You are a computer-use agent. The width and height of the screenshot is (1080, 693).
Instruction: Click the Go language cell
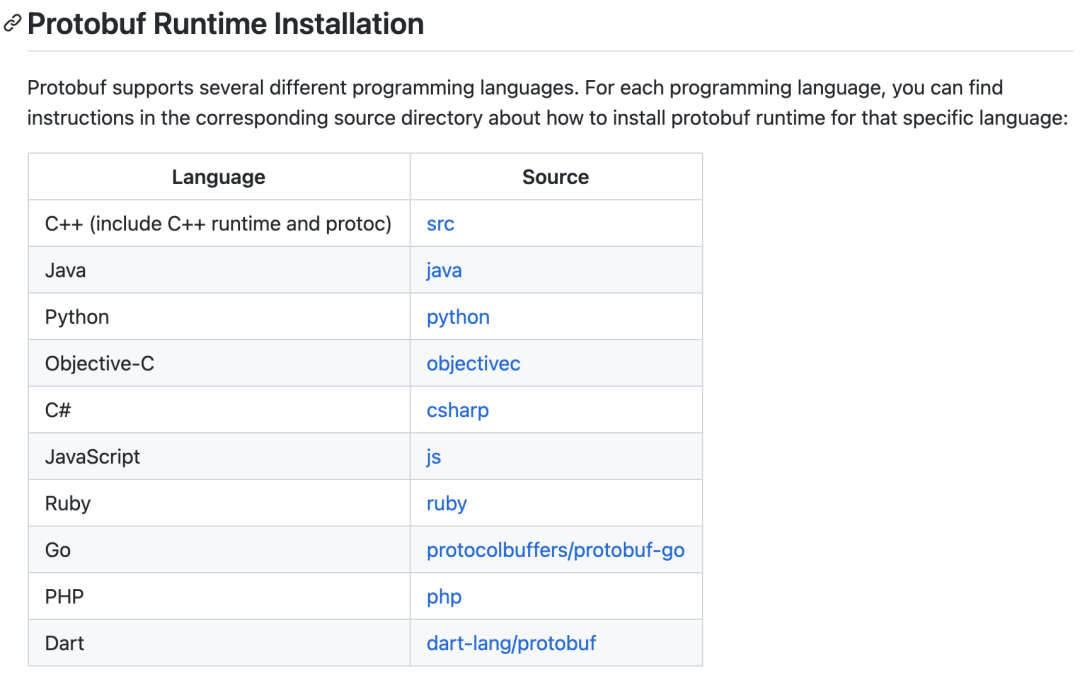click(219, 550)
